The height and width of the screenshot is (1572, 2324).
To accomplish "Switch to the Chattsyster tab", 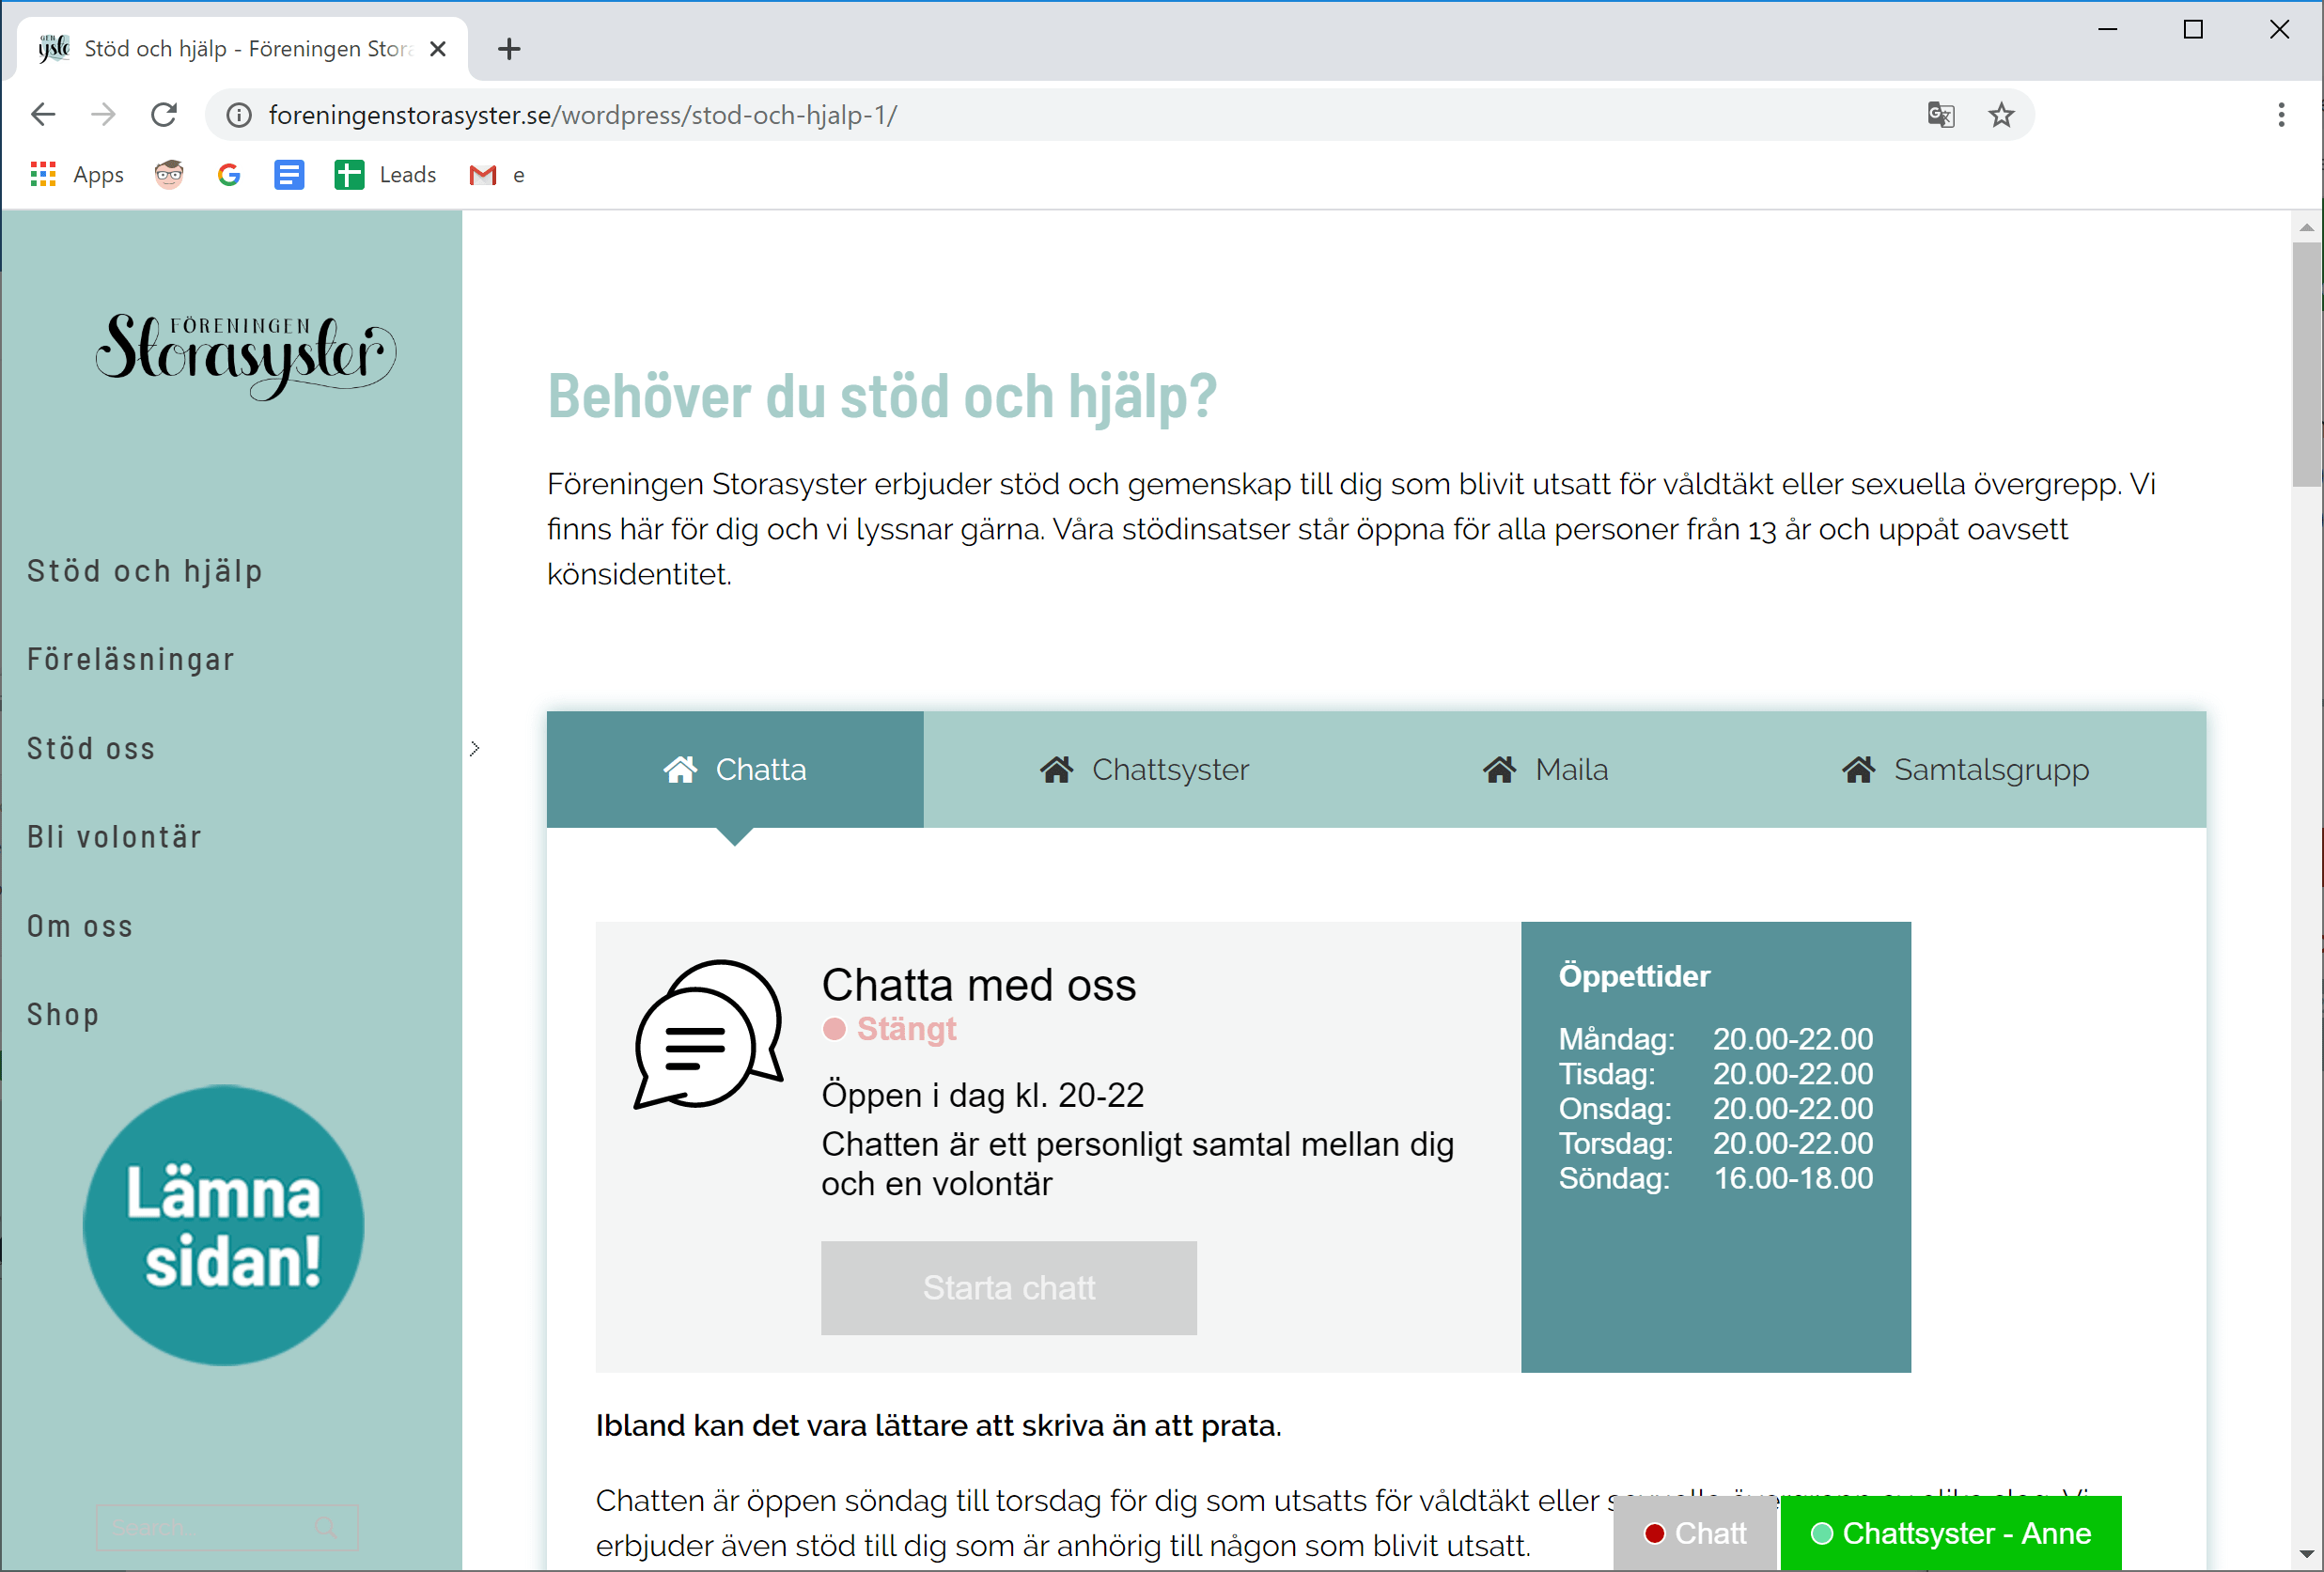I will click(1144, 770).
